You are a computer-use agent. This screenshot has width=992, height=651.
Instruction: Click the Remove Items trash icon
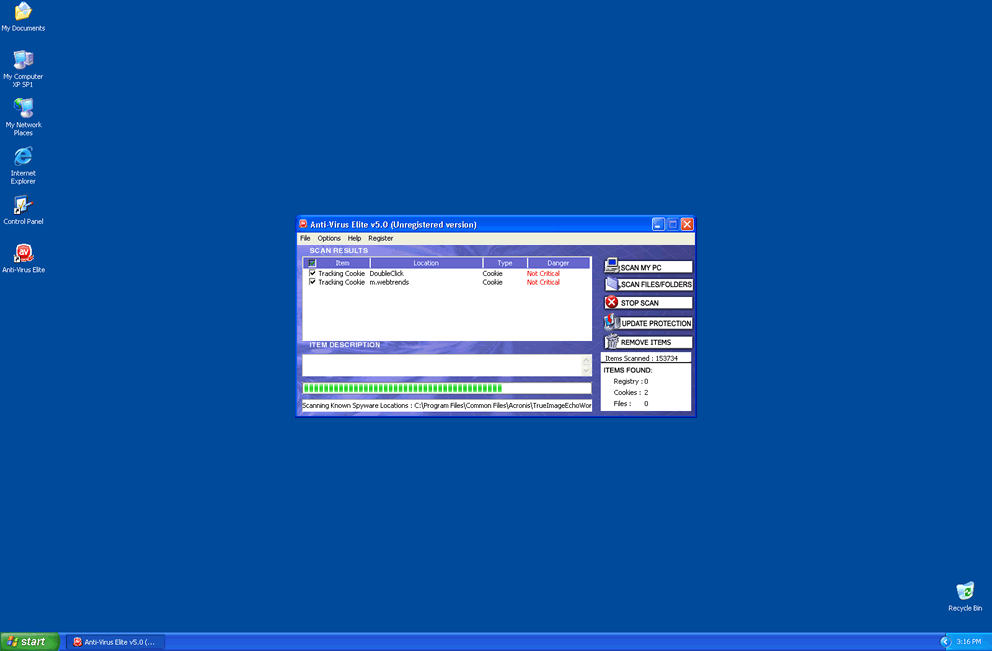(612, 341)
